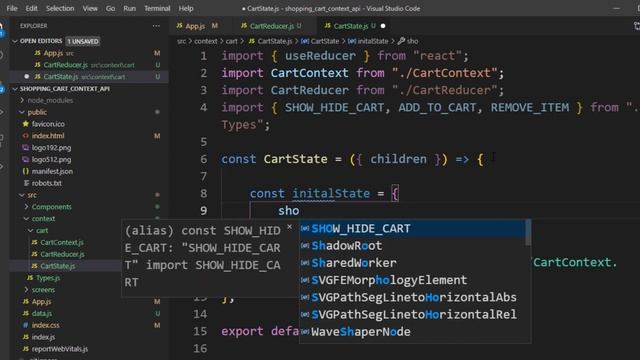640x360 pixels.
Task: Select SVGPathSegLinetoHorizontalRel suggestion
Action: (412, 314)
